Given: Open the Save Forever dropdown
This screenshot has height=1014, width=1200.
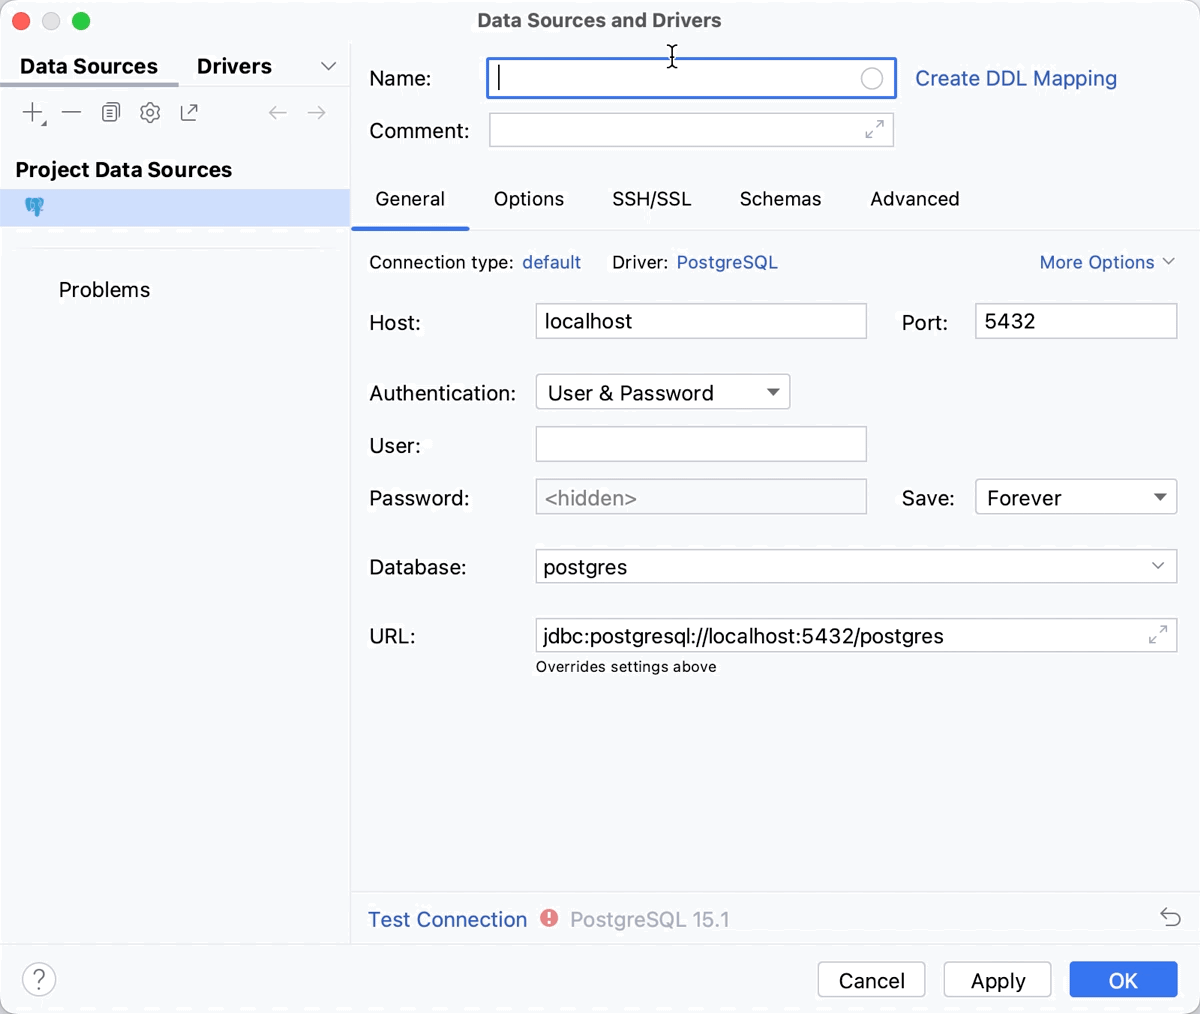Looking at the screenshot, I should pyautogui.click(x=1076, y=497).
